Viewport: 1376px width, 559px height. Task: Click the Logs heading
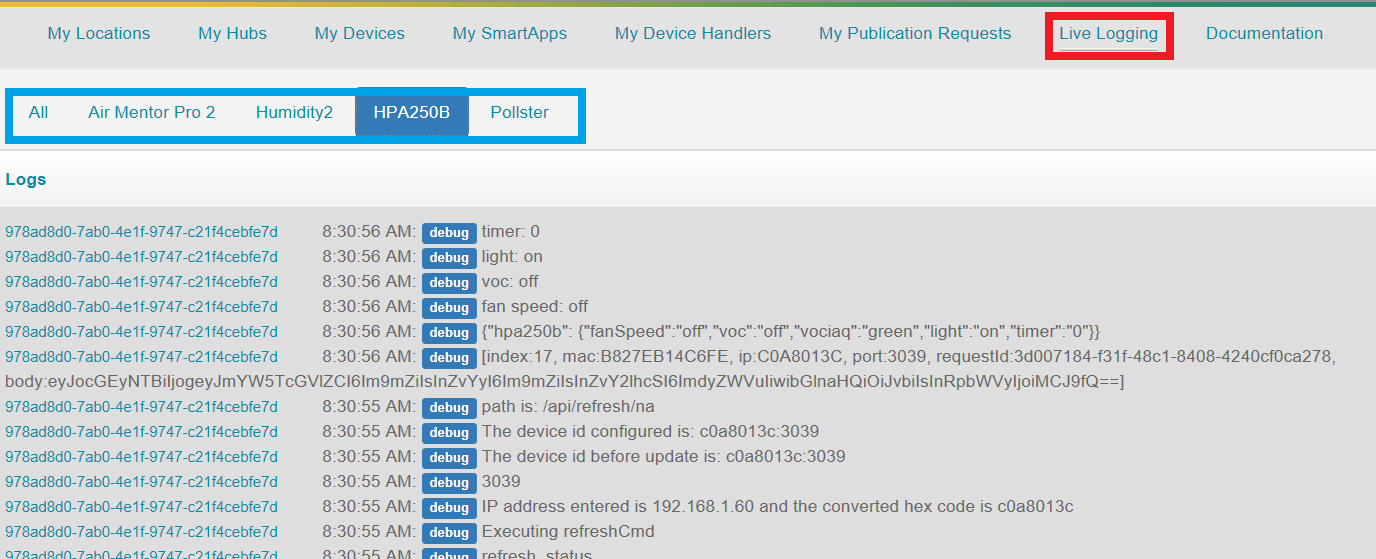tap(26, 180)
